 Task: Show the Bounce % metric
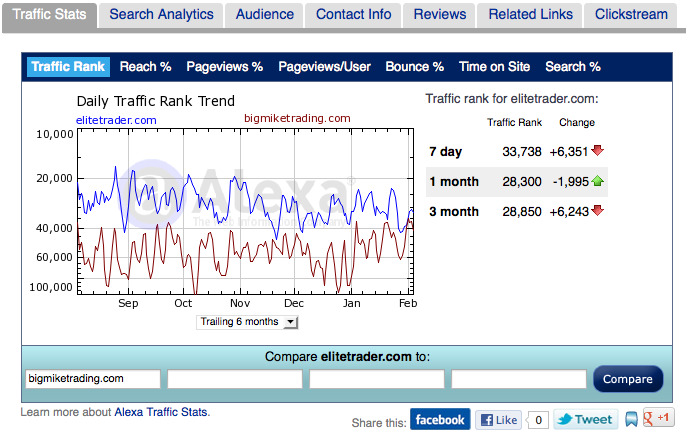[x=415, y=67]
